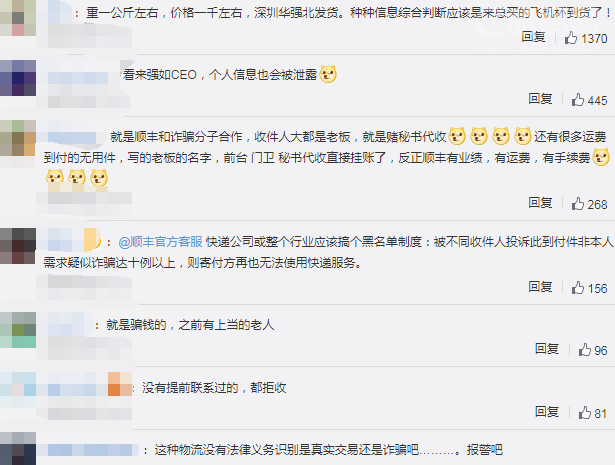Open avatar of the 就是顺丰和诈骗分子合作 commenter
615x465 pixels.
pos(18,138)
